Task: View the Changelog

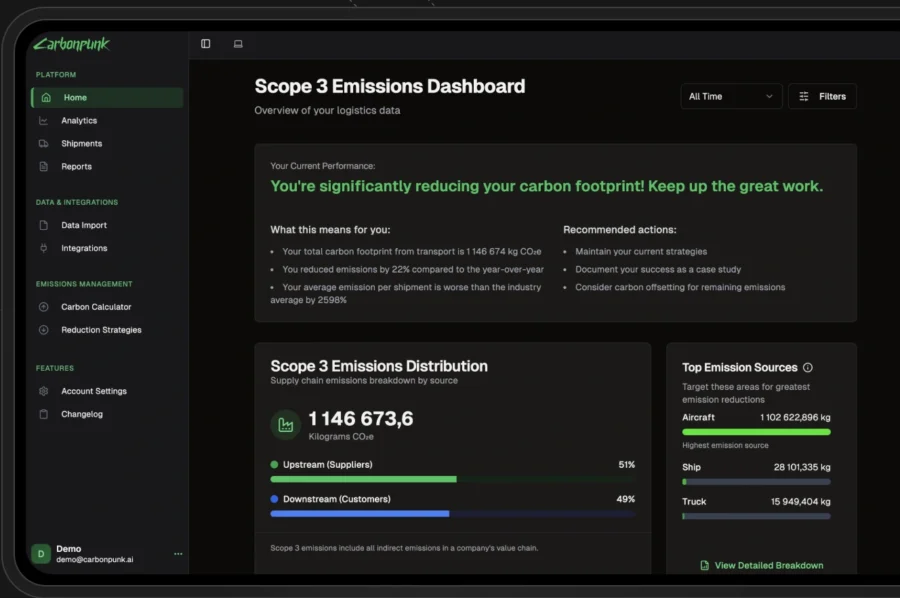Action: (107, 414)
